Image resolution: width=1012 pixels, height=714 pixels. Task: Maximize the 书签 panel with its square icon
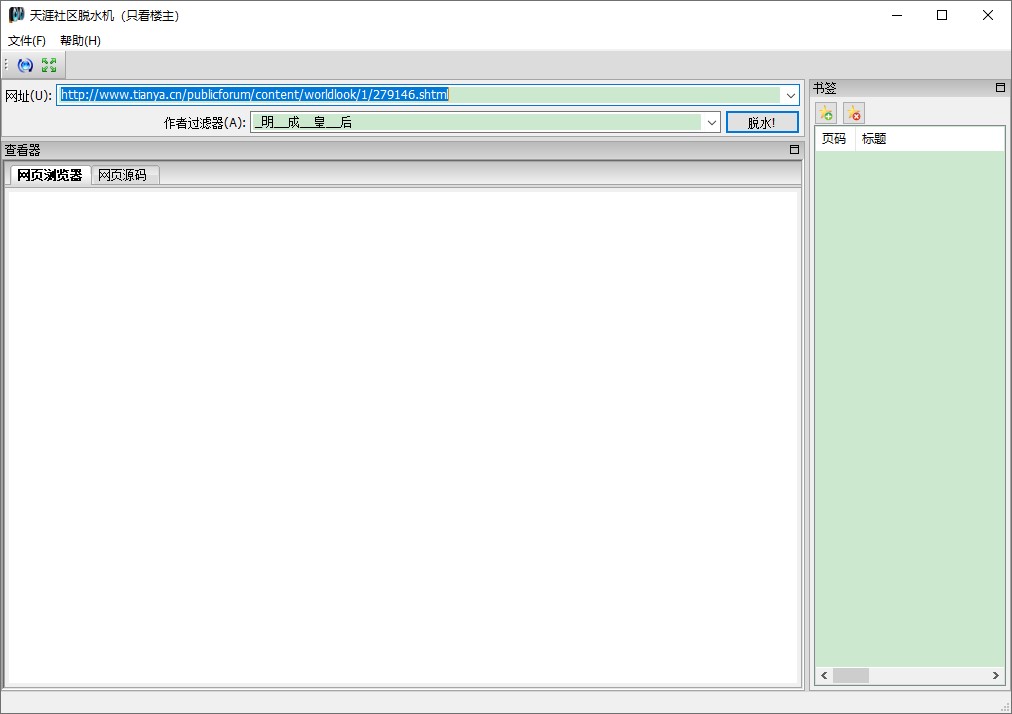tap(1000, 88)
